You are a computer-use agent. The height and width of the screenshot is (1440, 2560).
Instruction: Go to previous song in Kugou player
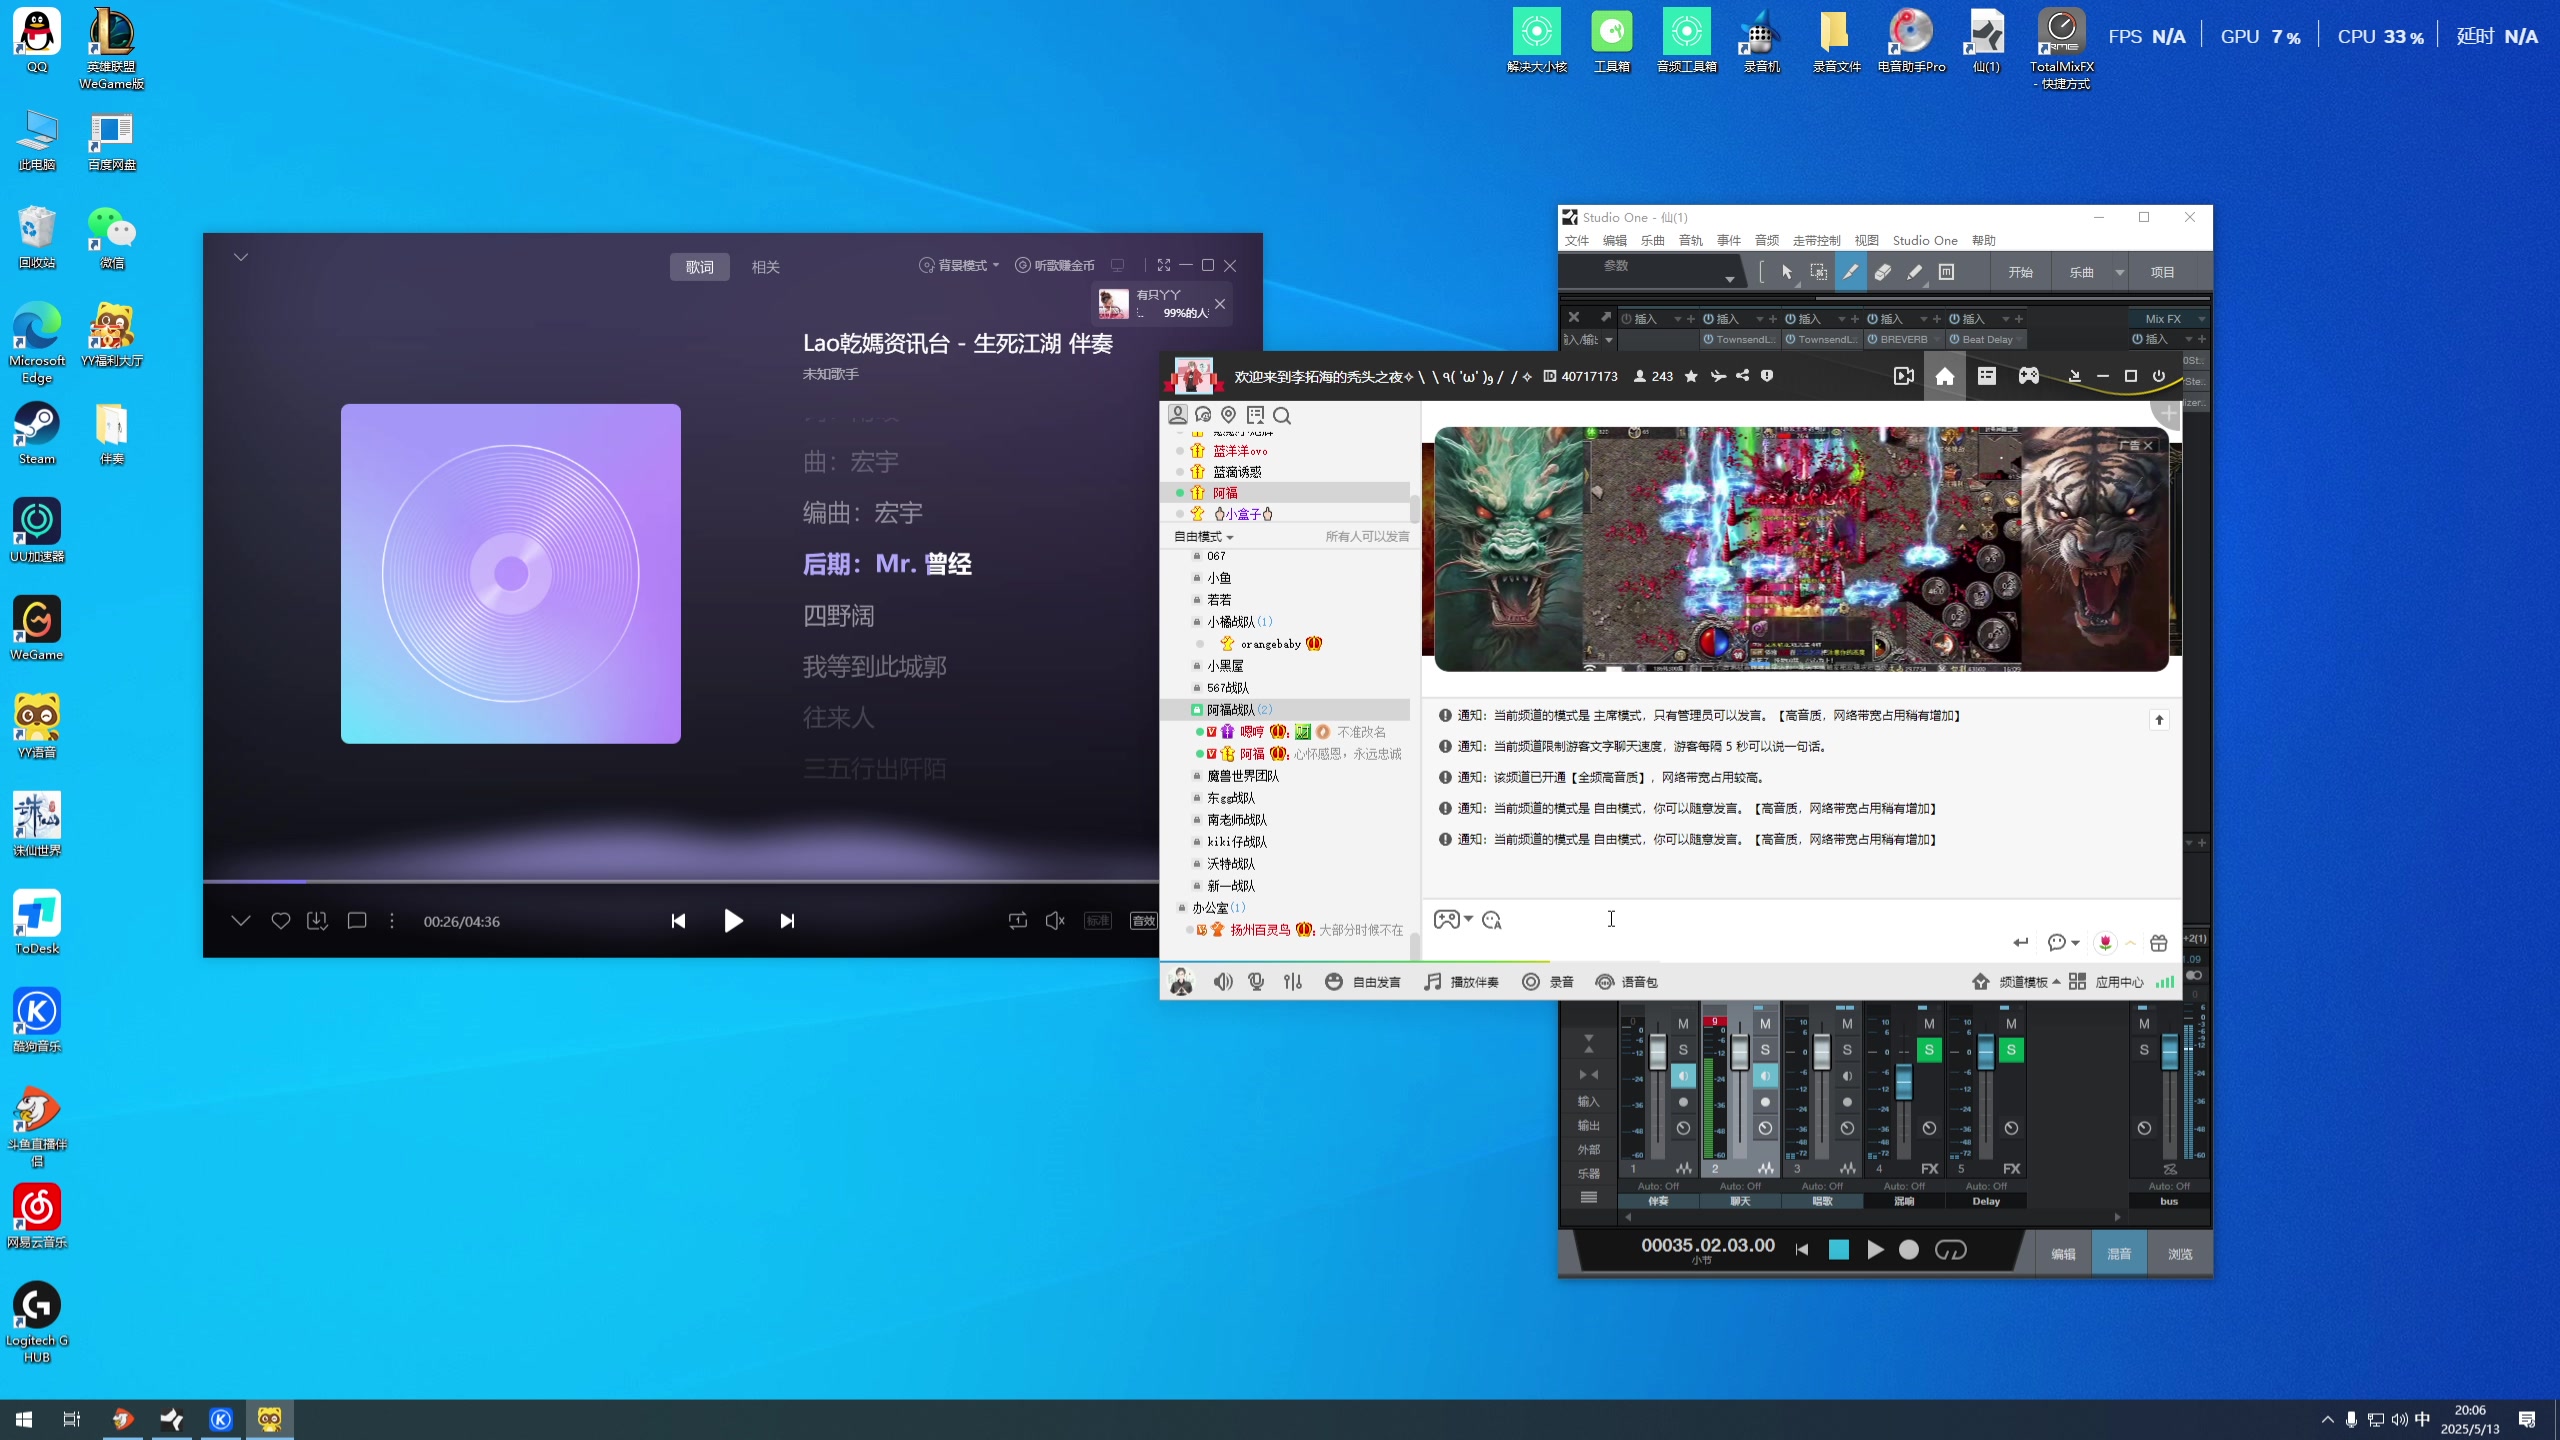click(x=678, y=921)
